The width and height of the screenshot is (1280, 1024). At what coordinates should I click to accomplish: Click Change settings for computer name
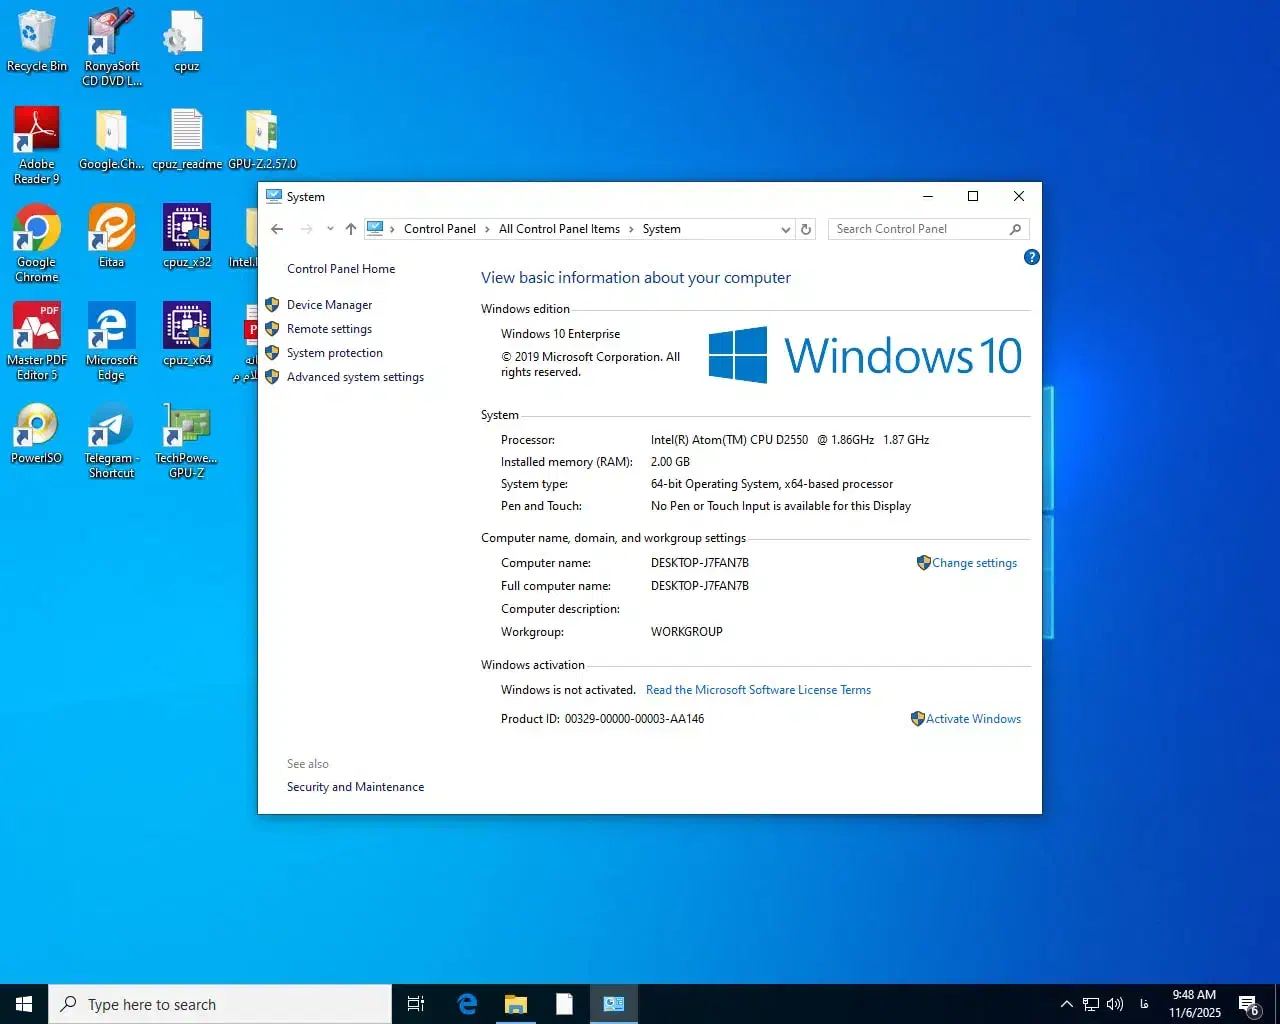pyautogui.click(x=974, y=563)
